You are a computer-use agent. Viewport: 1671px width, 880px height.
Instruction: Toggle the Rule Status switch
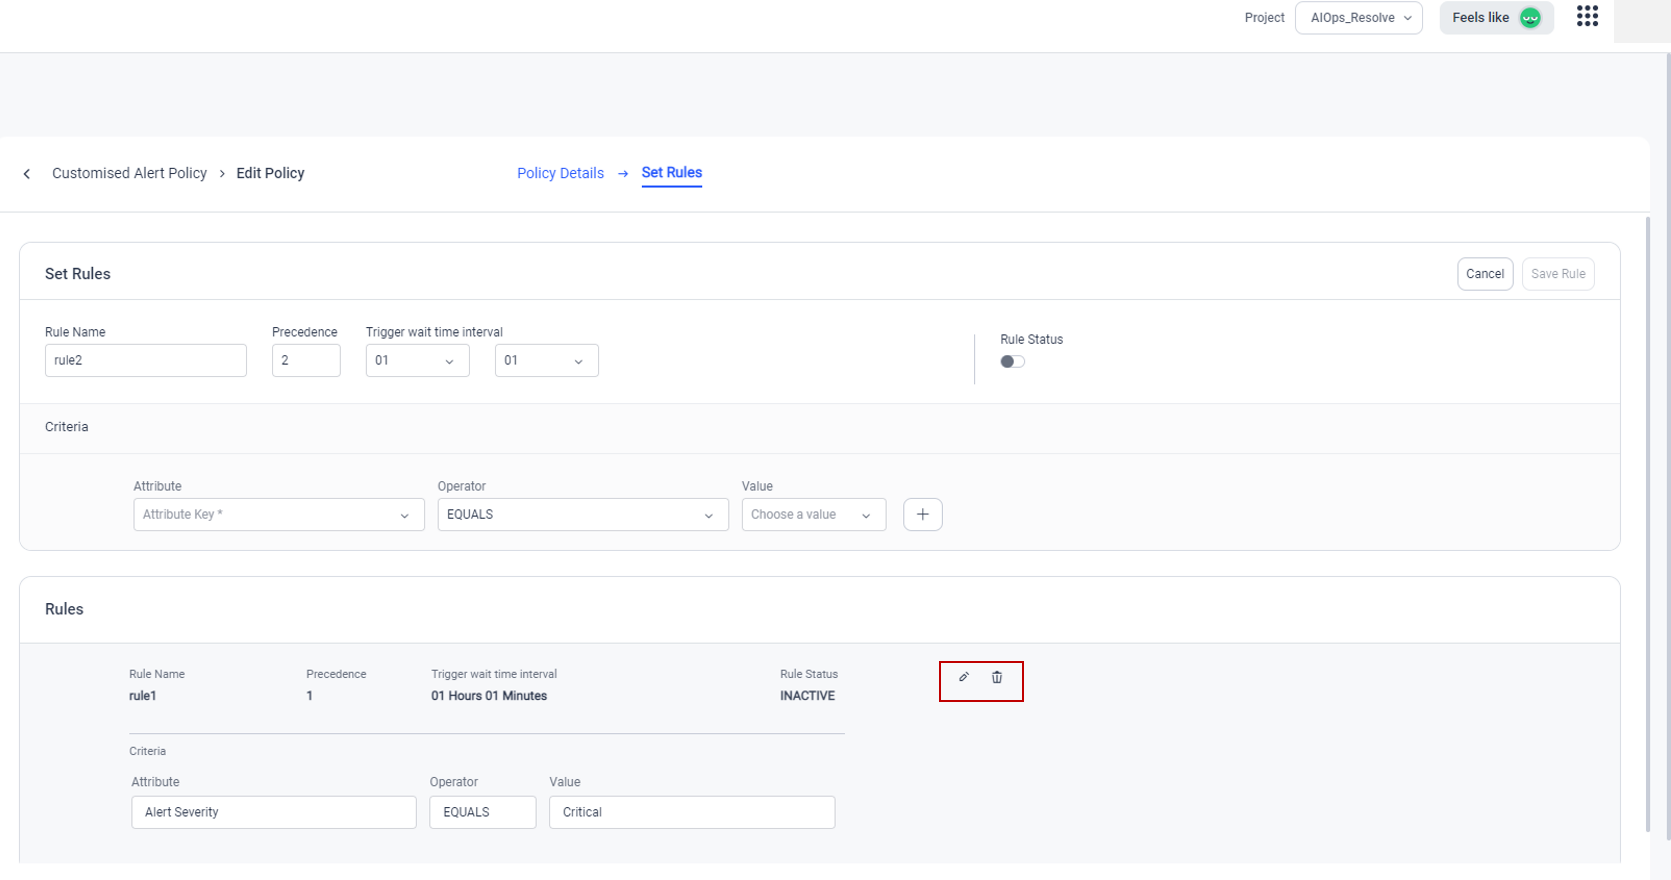(x=1012, y=362)
